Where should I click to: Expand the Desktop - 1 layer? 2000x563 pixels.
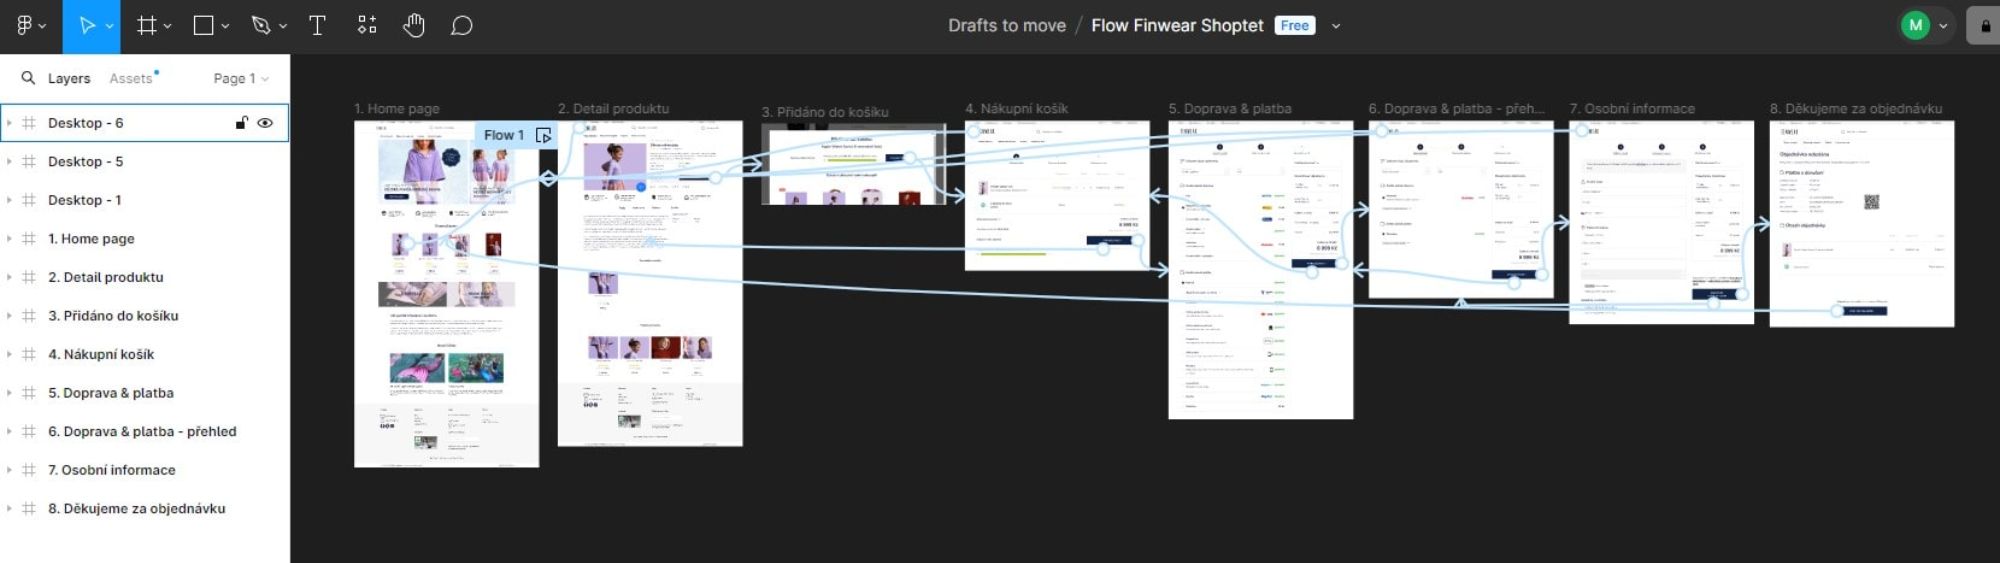(9, 200)
